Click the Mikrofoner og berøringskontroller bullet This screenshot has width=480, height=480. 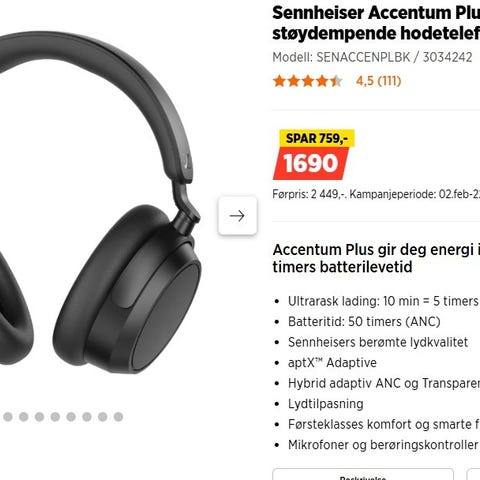click(383, 445)
